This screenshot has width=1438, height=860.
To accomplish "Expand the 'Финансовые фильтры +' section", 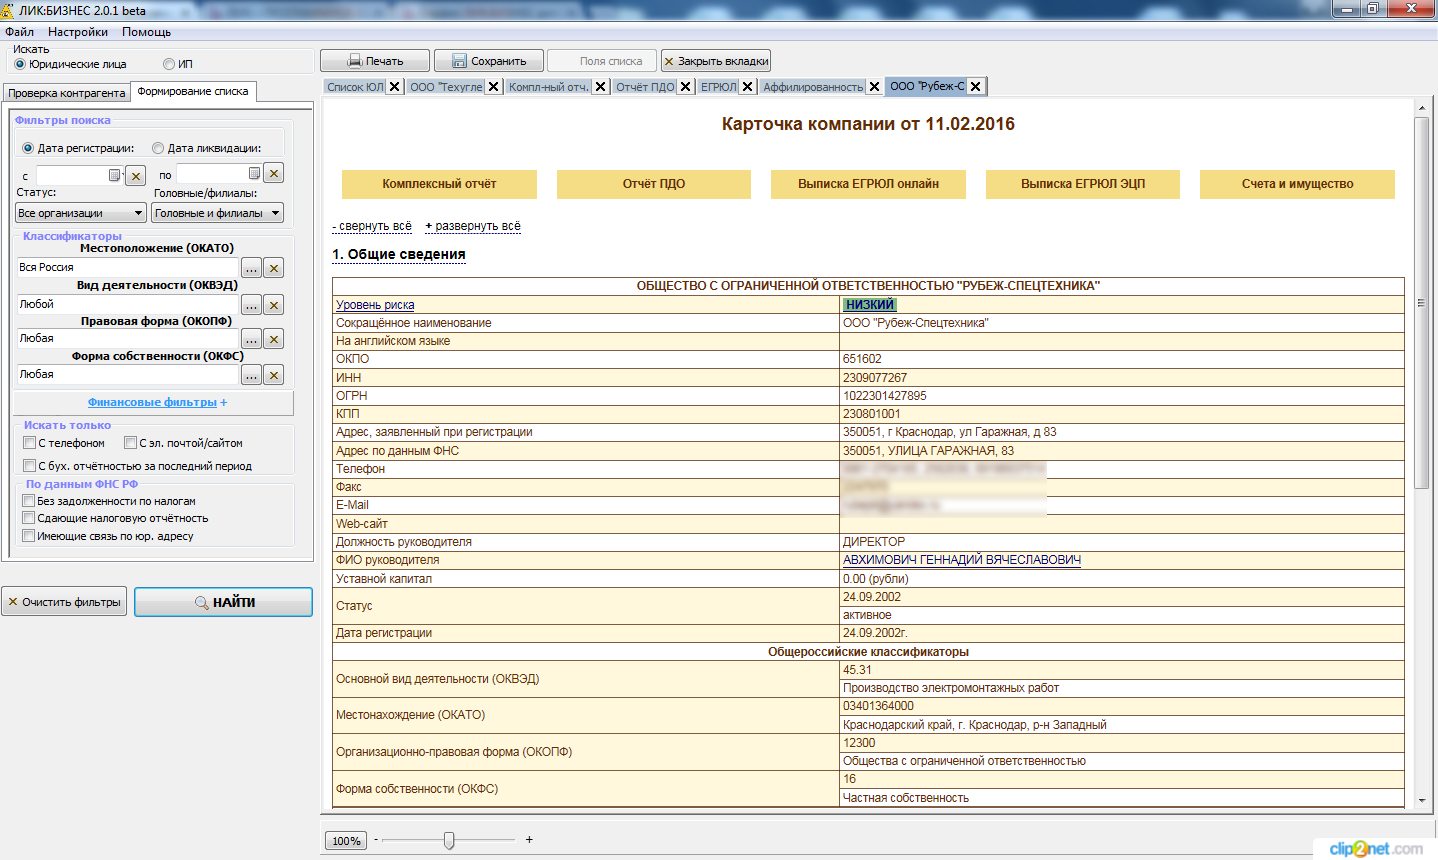I will 157,402.
